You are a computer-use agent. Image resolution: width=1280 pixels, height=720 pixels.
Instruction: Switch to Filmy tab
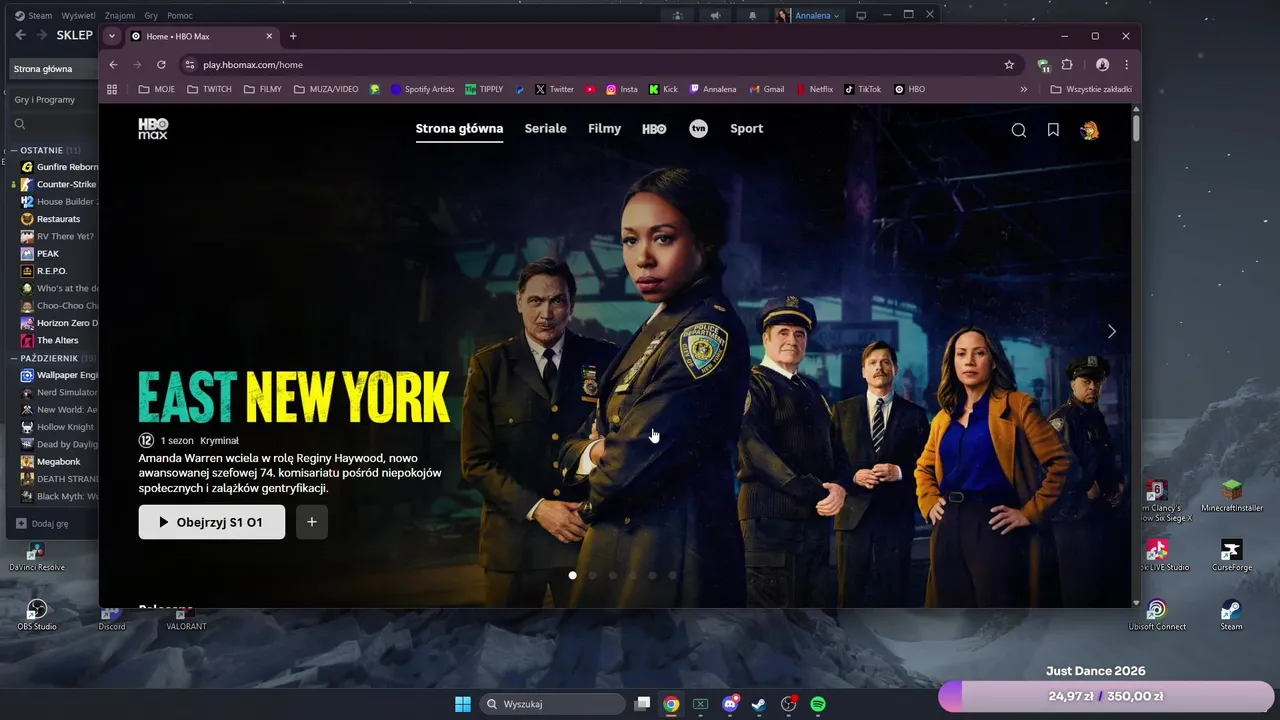[x=604, y=129]
